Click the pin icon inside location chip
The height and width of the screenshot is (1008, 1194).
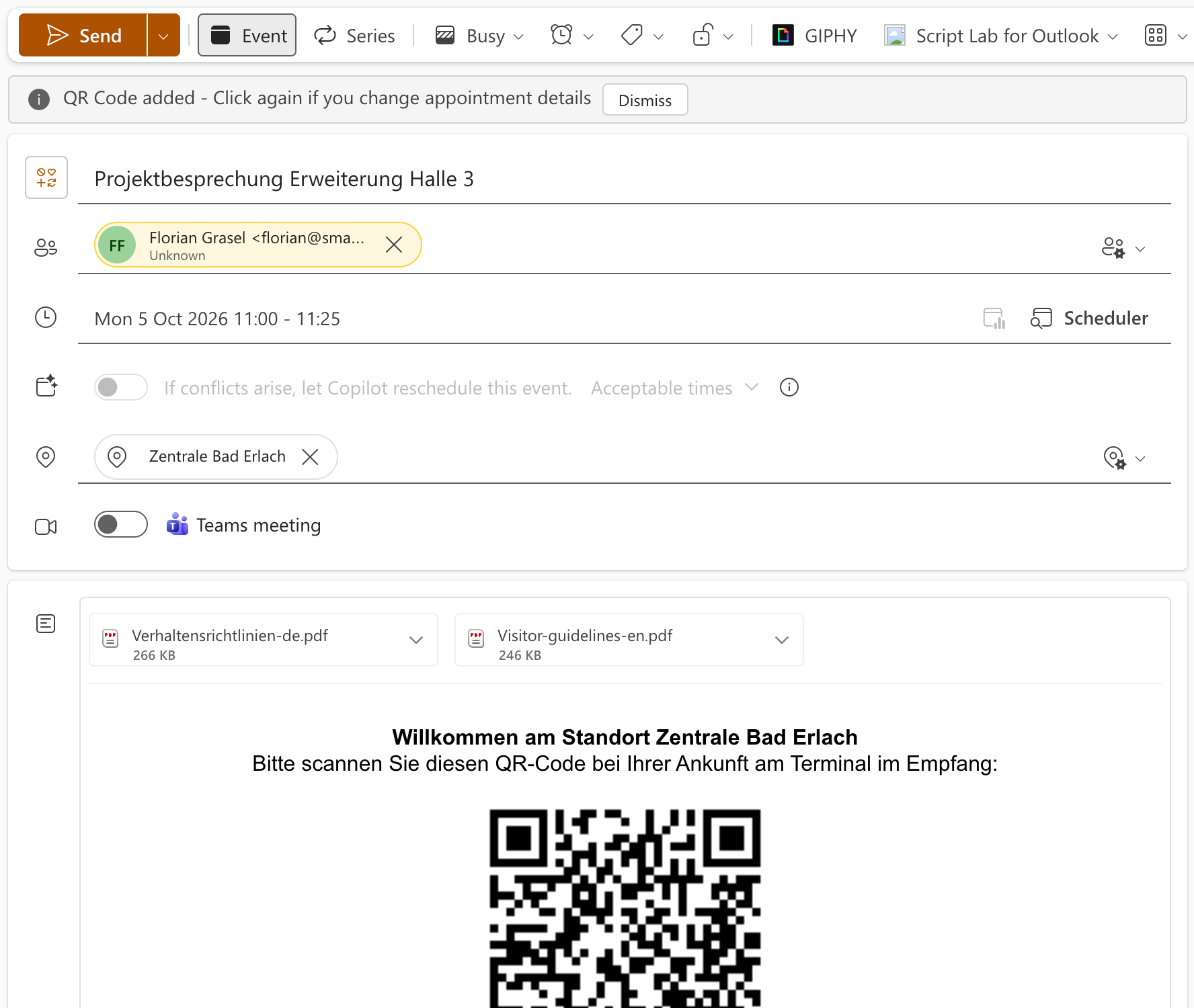[x=117, y=457]
